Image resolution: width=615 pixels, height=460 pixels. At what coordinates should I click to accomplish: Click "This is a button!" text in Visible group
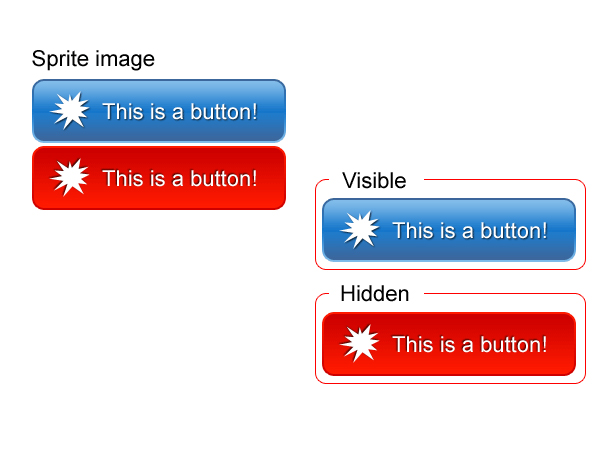470,231
